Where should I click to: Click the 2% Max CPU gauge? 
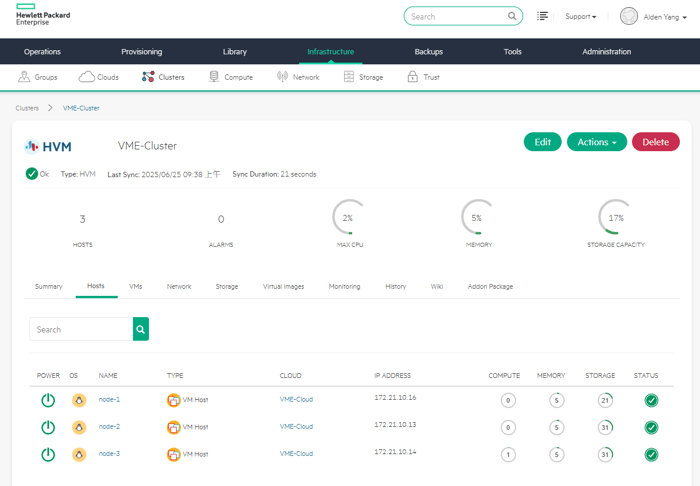click(x=350, y=217)
